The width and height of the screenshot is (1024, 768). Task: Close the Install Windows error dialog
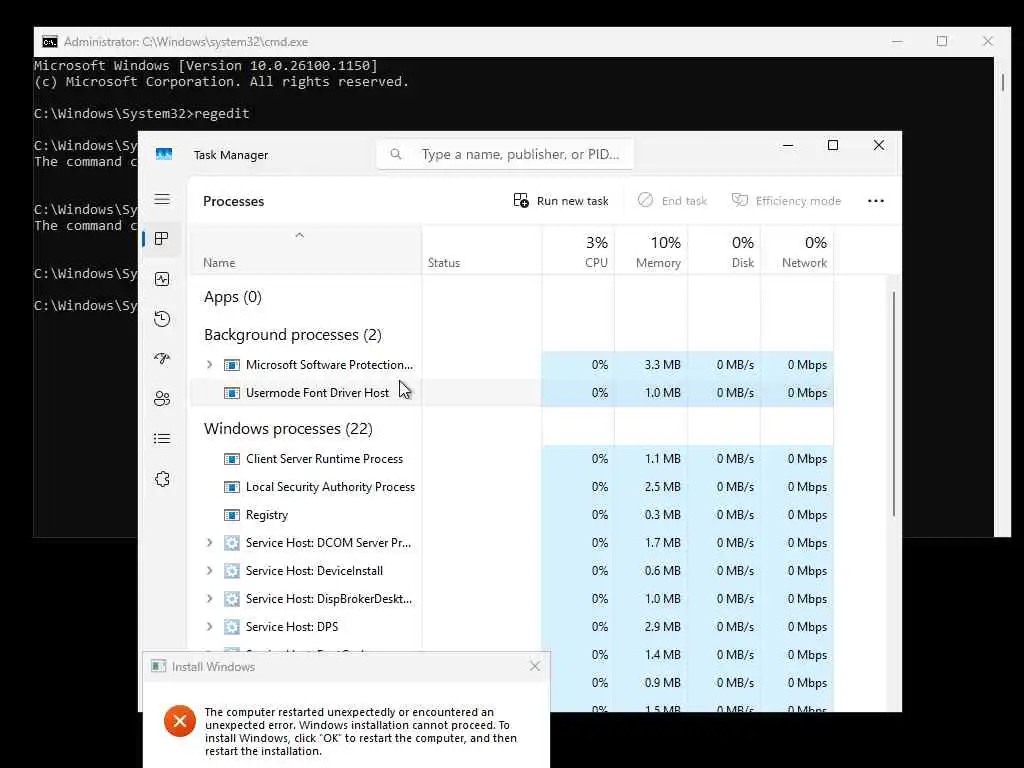[535, 666]
